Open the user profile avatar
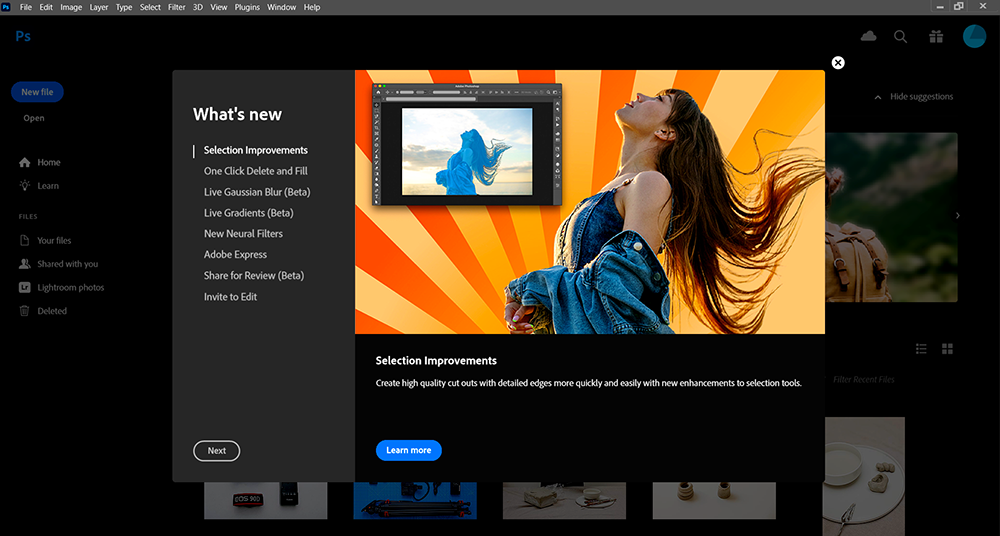This screenshot has height=536, width=1000. 974,36
